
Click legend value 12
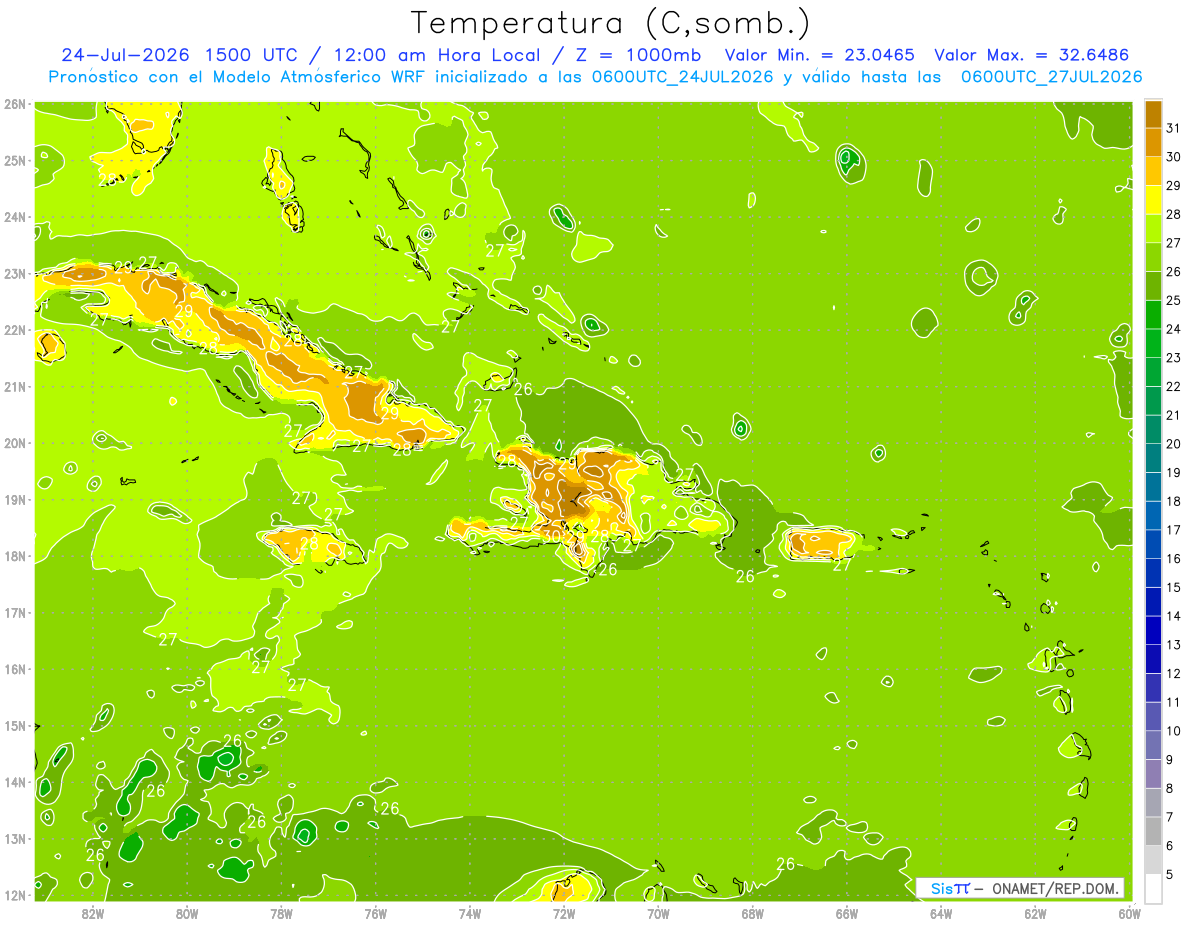[1173, 673]
